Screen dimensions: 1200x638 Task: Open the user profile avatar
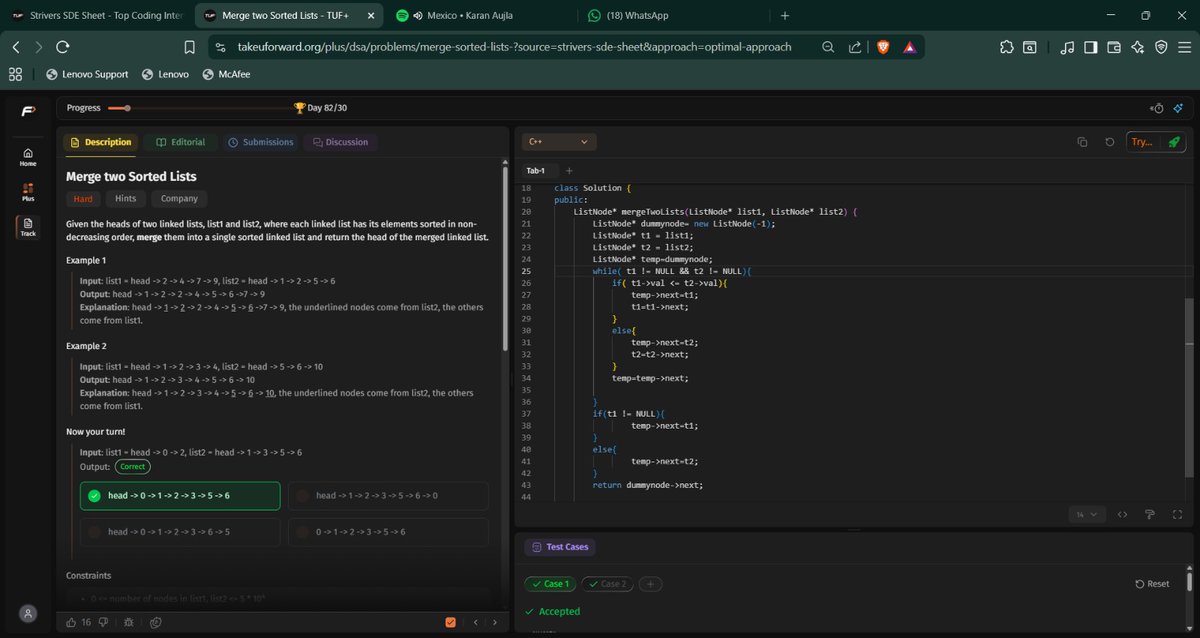click(28, 613)
